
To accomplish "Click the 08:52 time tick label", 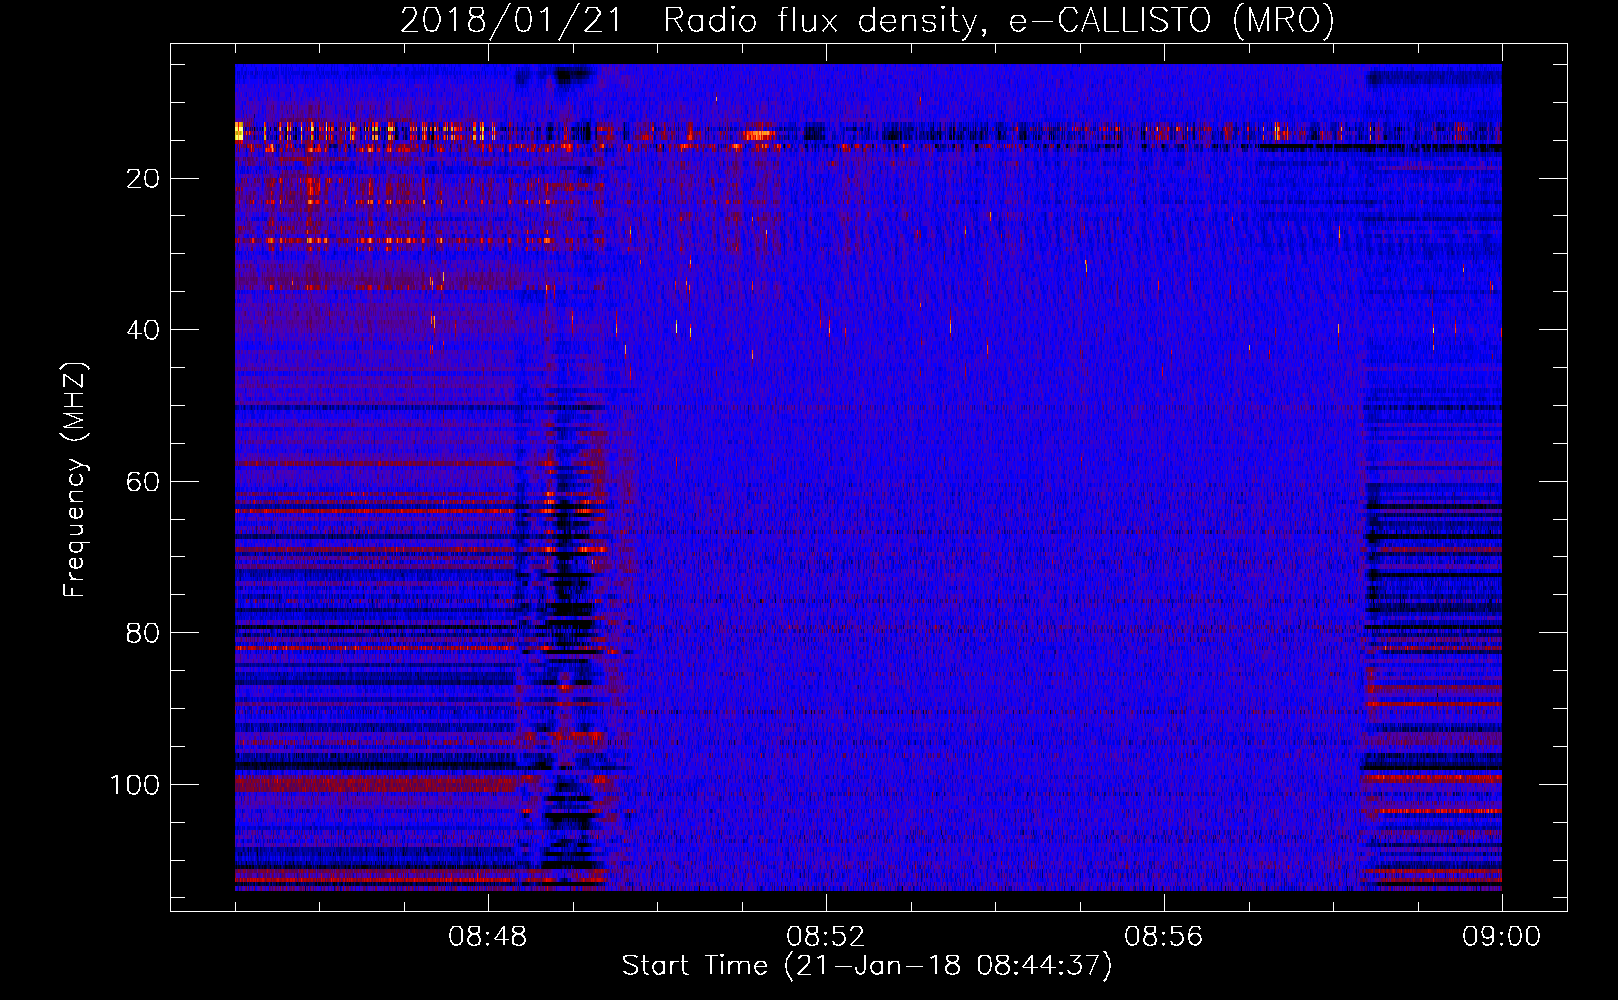I will (826, 937).
